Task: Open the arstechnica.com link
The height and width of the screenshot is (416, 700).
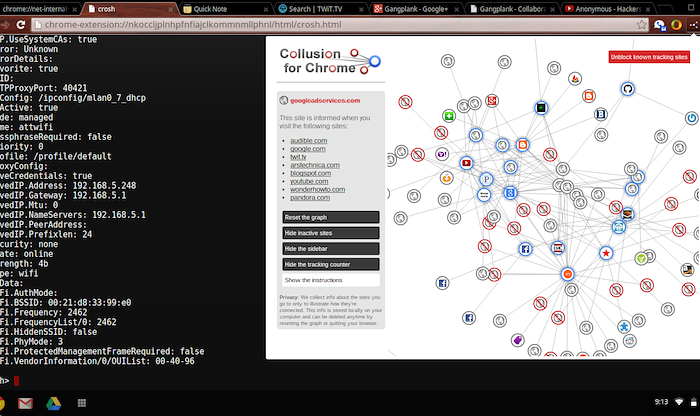Action: (x=315, y=165)
